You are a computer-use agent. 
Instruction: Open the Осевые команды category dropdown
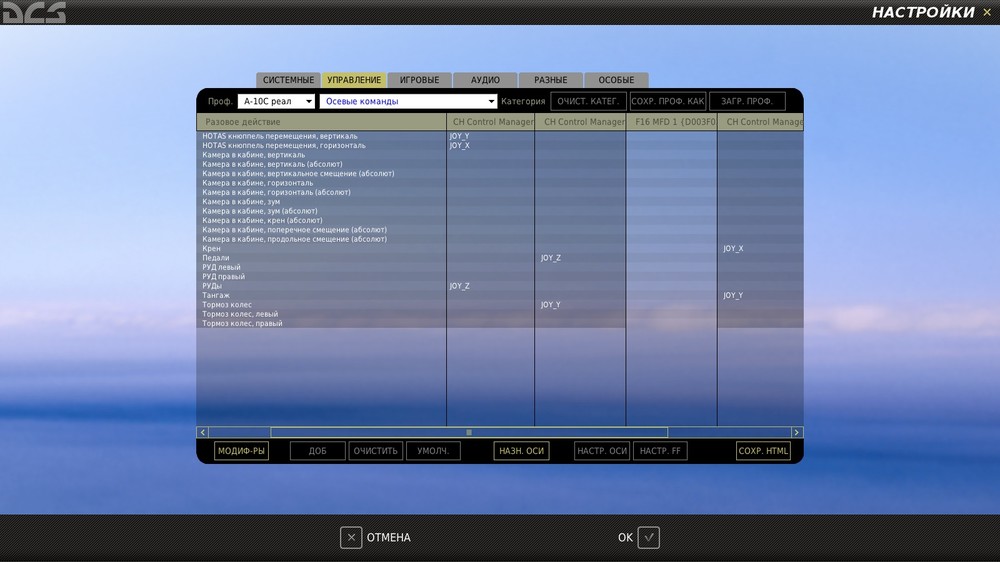(x=408, y=101)
